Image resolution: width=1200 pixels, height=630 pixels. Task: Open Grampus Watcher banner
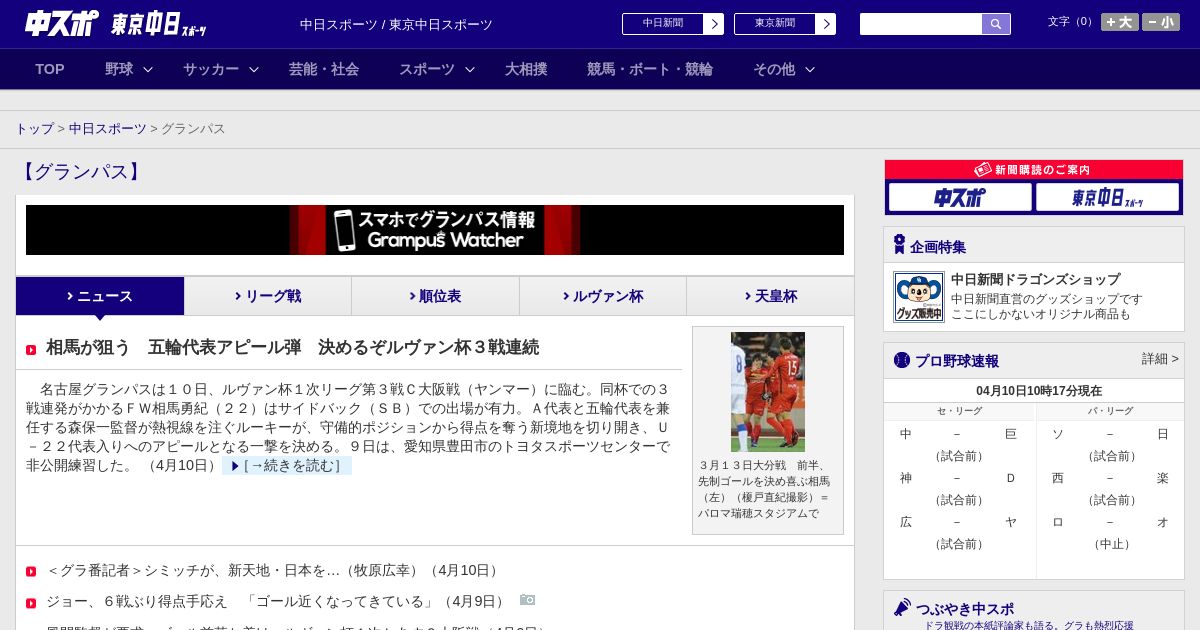coord(435,230)
